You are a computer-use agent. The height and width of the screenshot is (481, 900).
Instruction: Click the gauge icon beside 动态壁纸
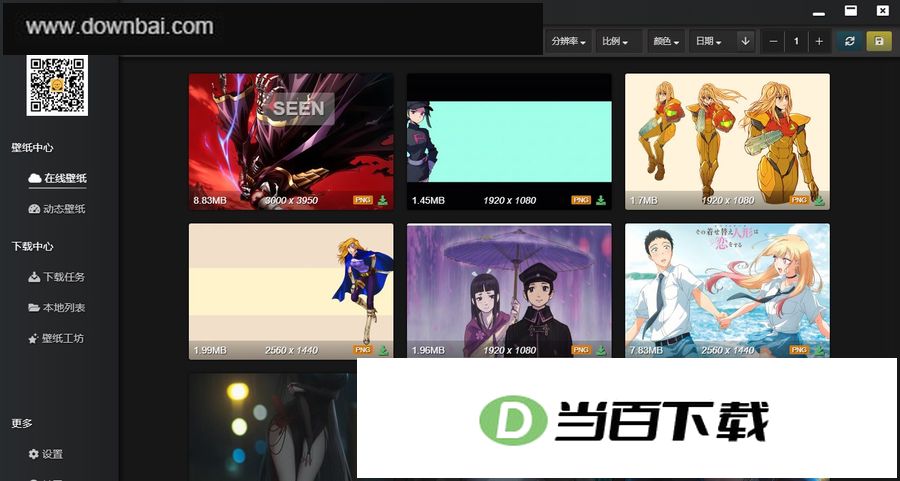pyautogui.click(x=34, y=209)
